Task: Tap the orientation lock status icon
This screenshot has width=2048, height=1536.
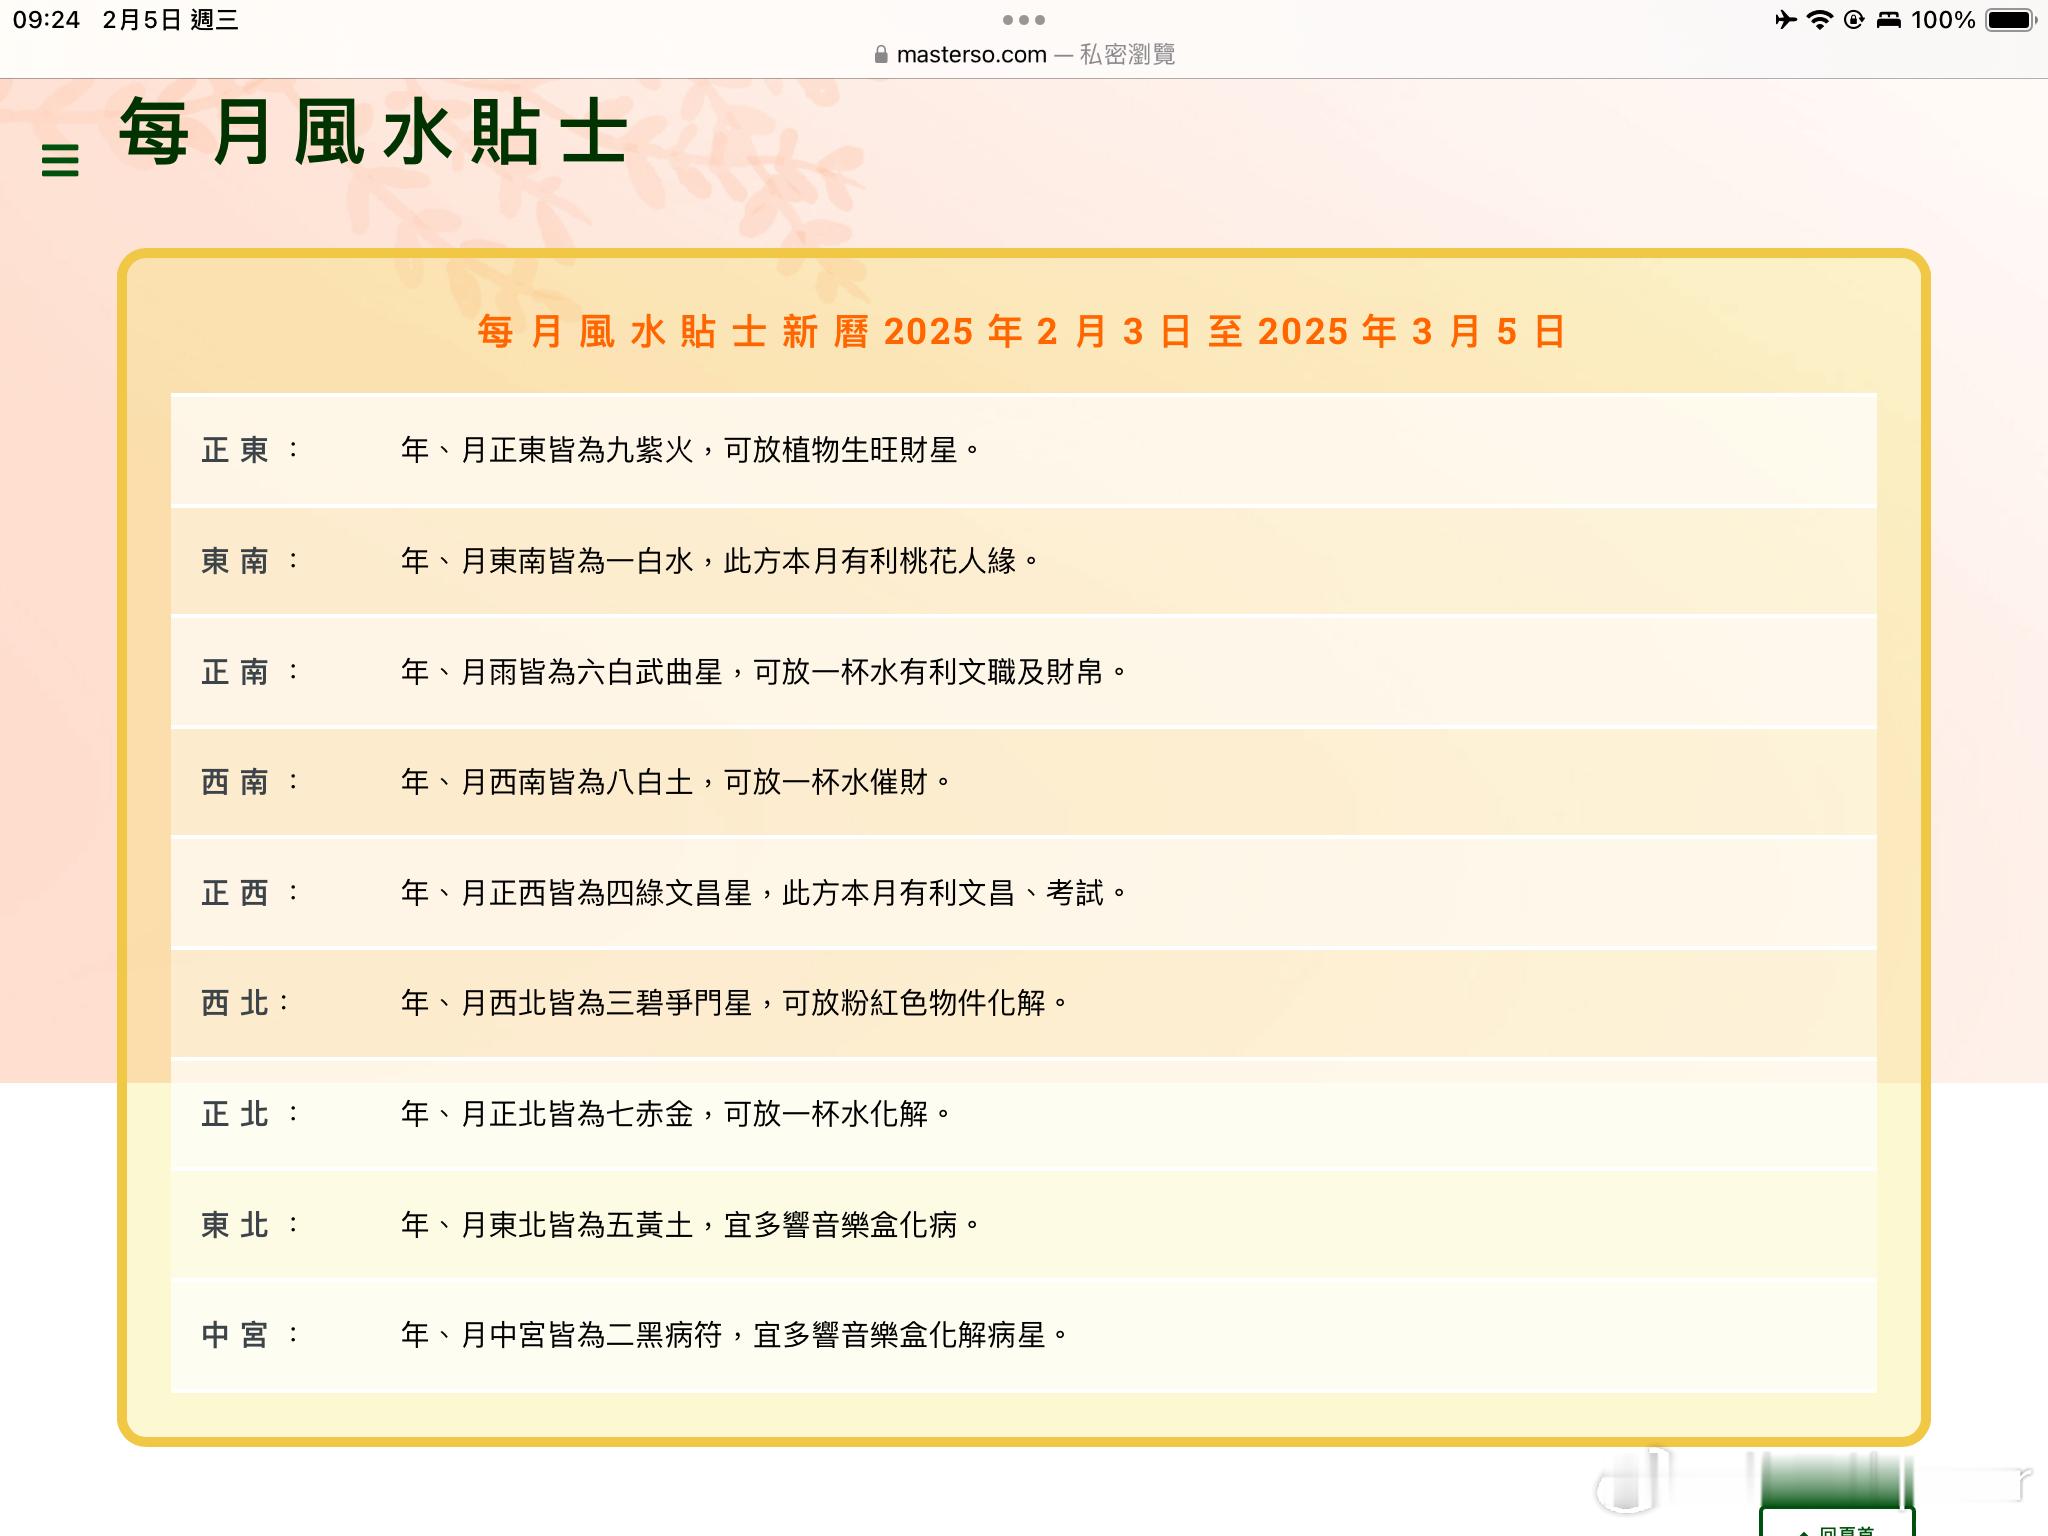Action: 1854,20
